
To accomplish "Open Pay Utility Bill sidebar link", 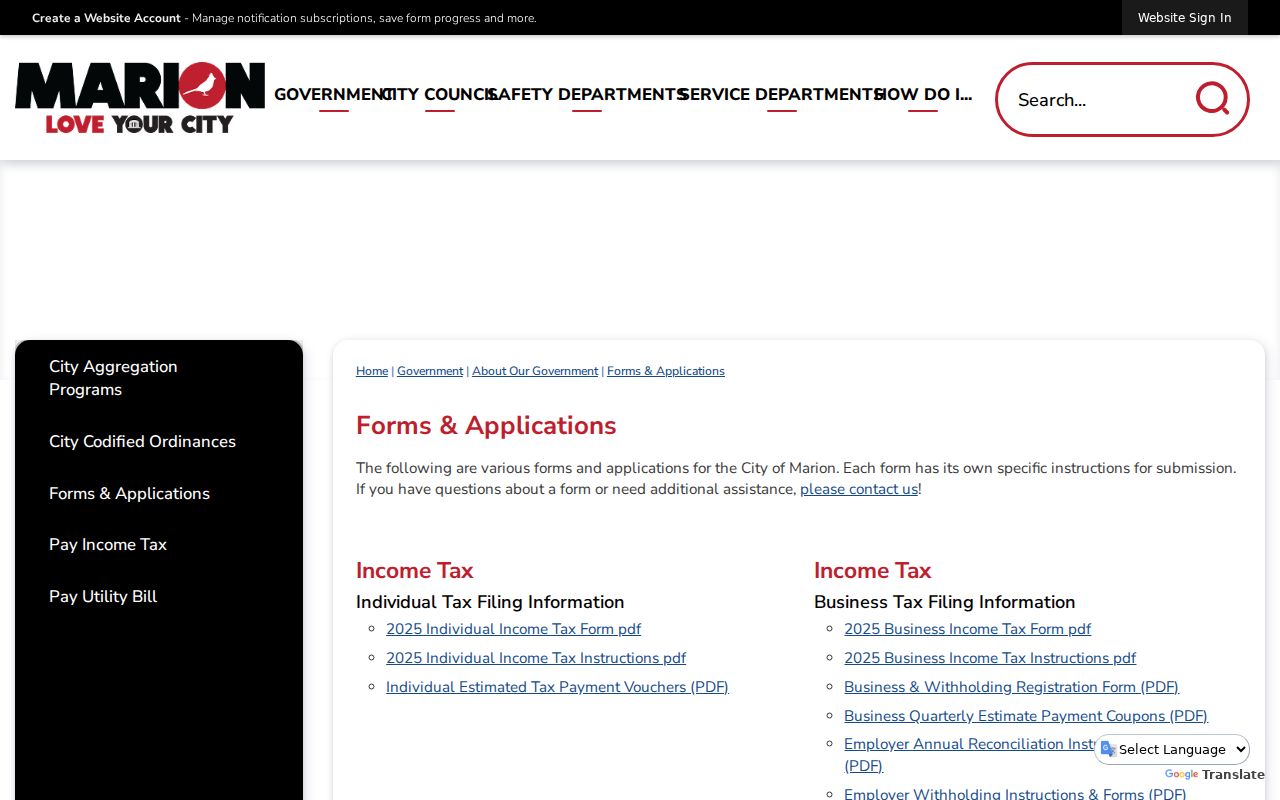I will pyautogui.click(x=103, y=597).
